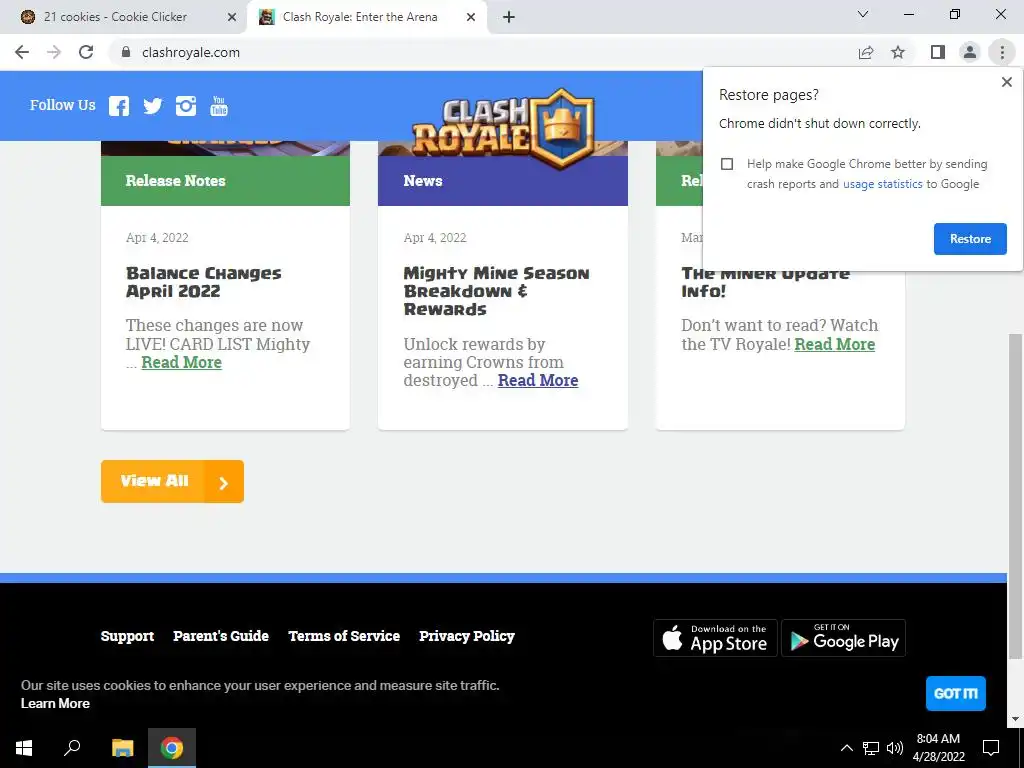Viewport: 1024px width, 768px height.
Task: Open network status tray icon
Action: pyautogui.click(x=871, y=748)
